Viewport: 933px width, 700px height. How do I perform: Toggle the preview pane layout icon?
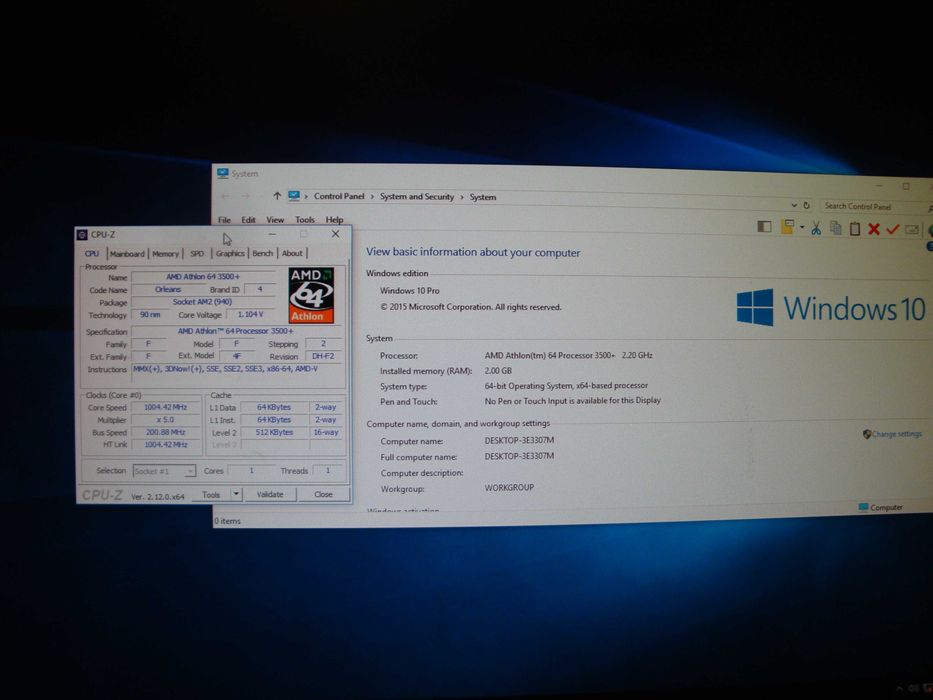pyautogui.click(x=764, y=226)
